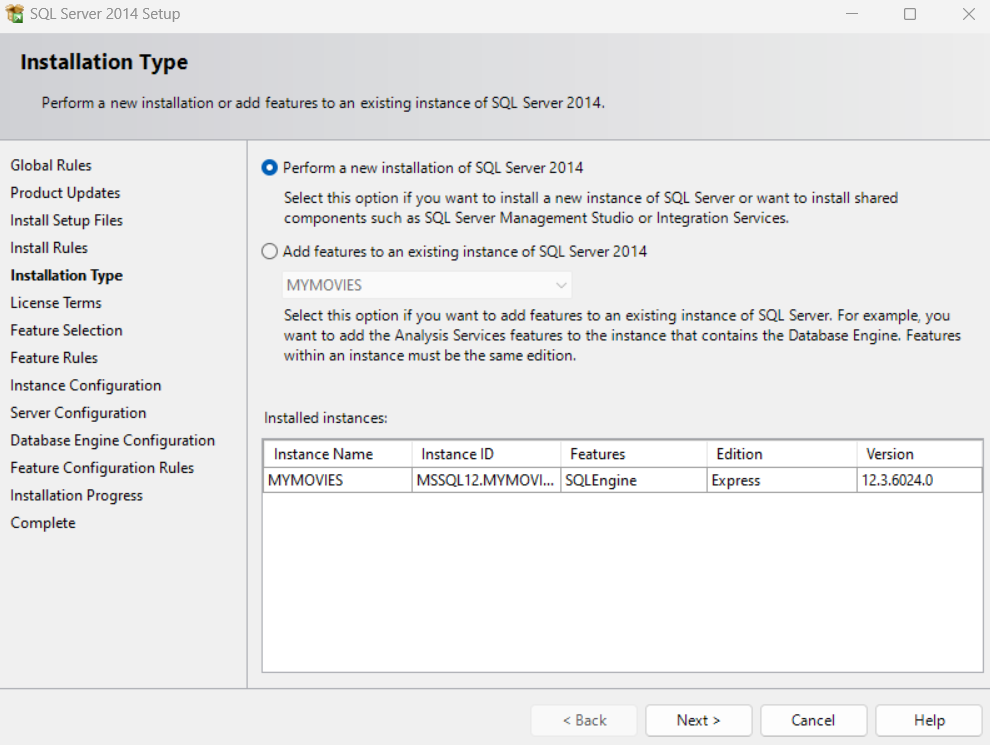Select Install Rules step

pos(49,247)
